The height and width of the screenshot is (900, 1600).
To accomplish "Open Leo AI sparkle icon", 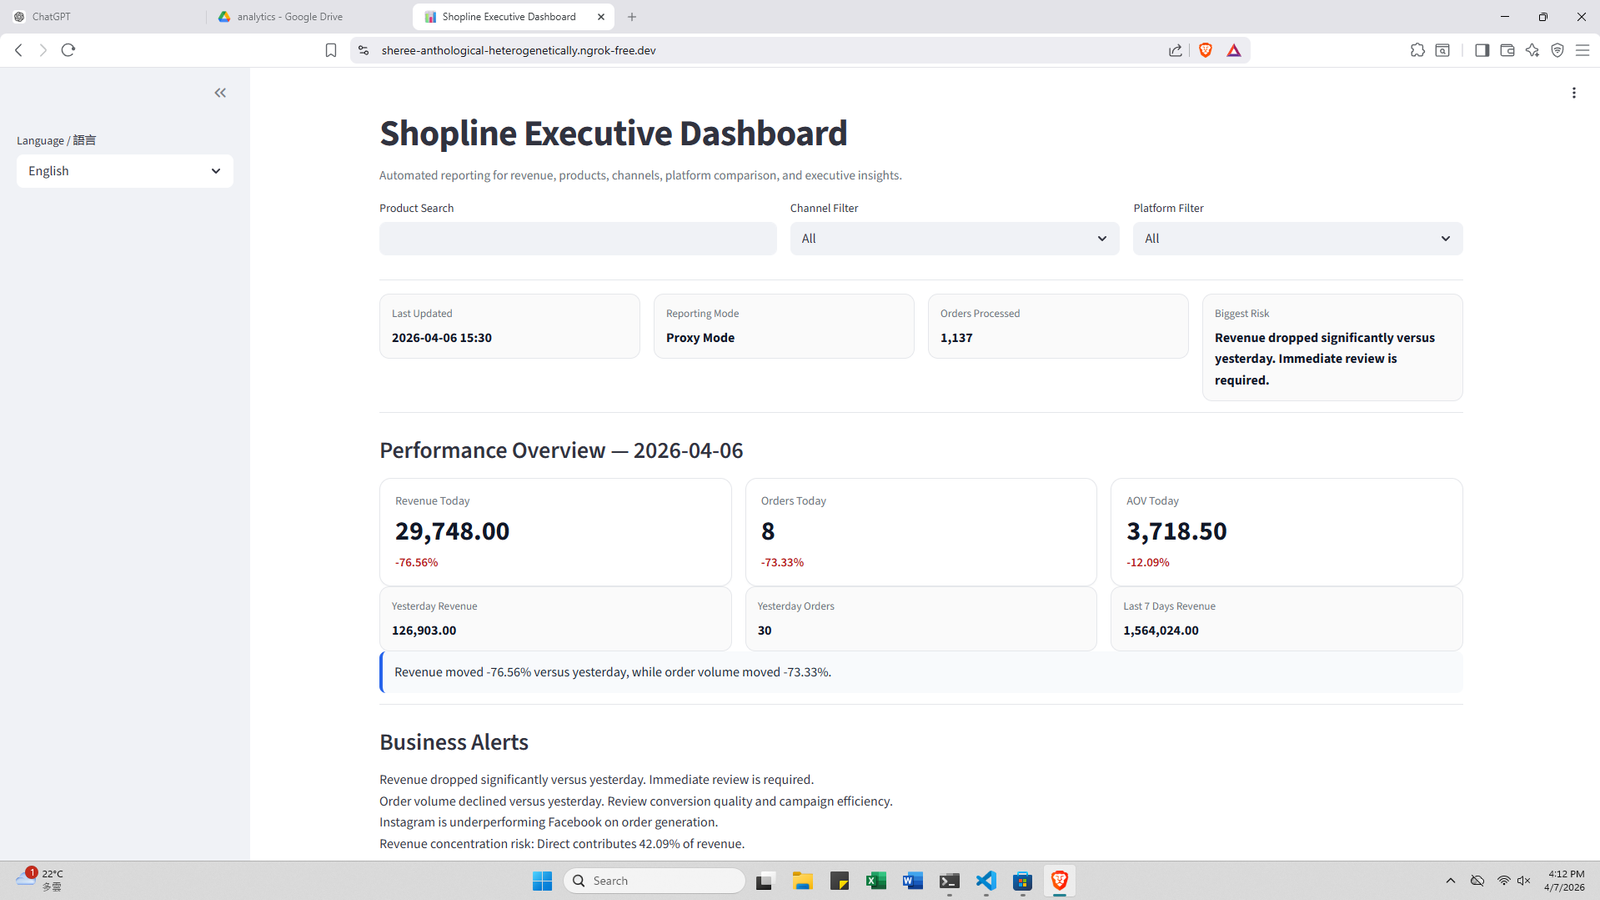I will [x=1532, y=50].
